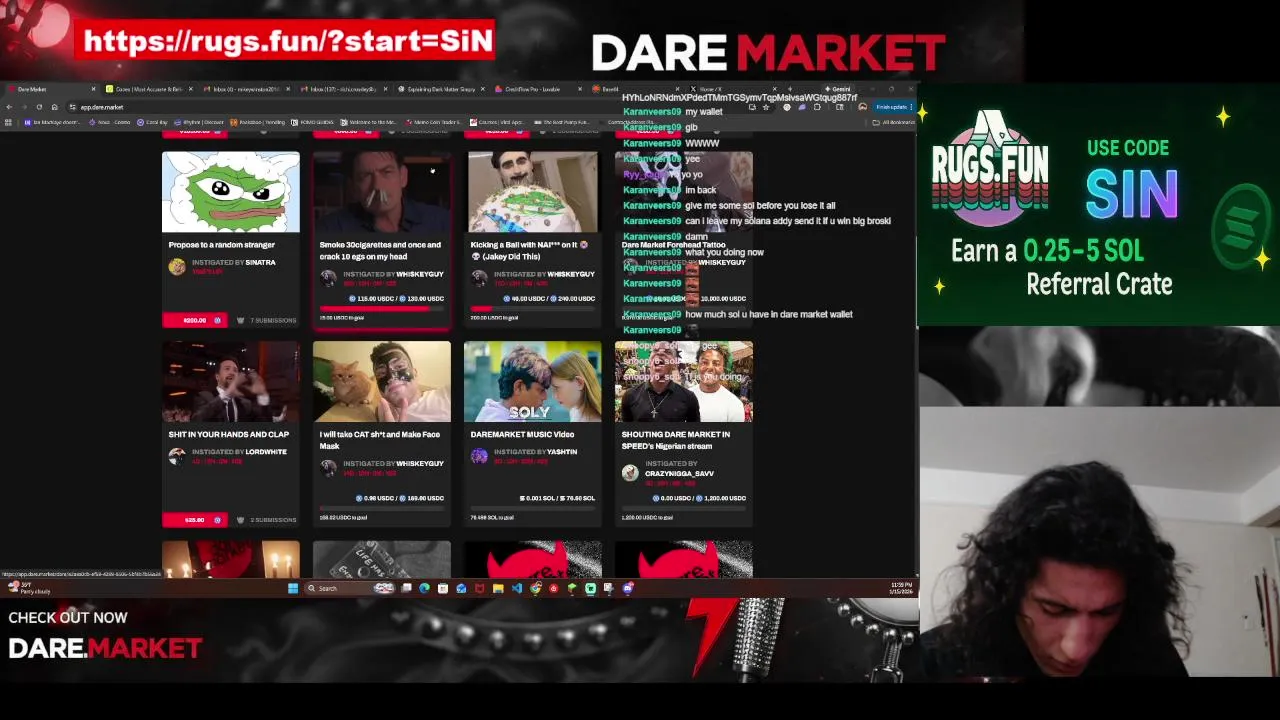Screen dimensions: 1280x720
Task: Click funding progress bar on Smoke 30cigarettes card
Action: pos(382,309)
